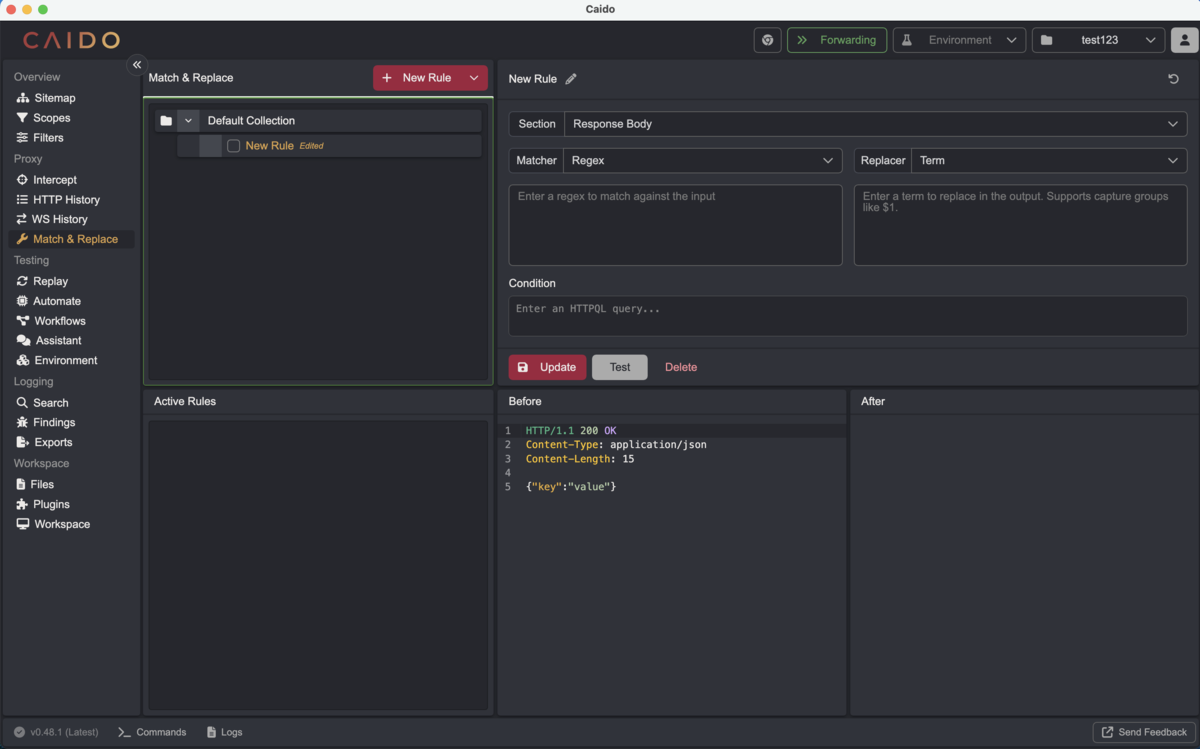
Task: Click the Workspace monitor icon
Action: (22, 524)
